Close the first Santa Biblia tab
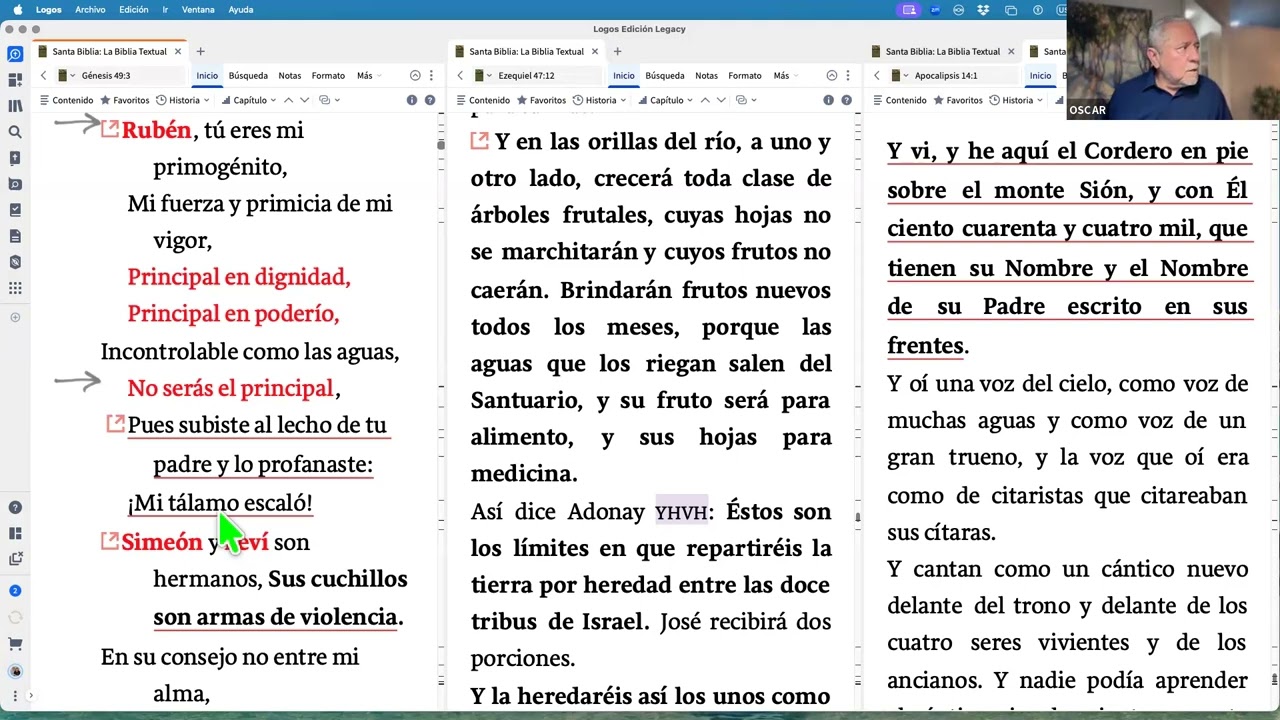Screen dimensions: 1280x720 [178, 51]
